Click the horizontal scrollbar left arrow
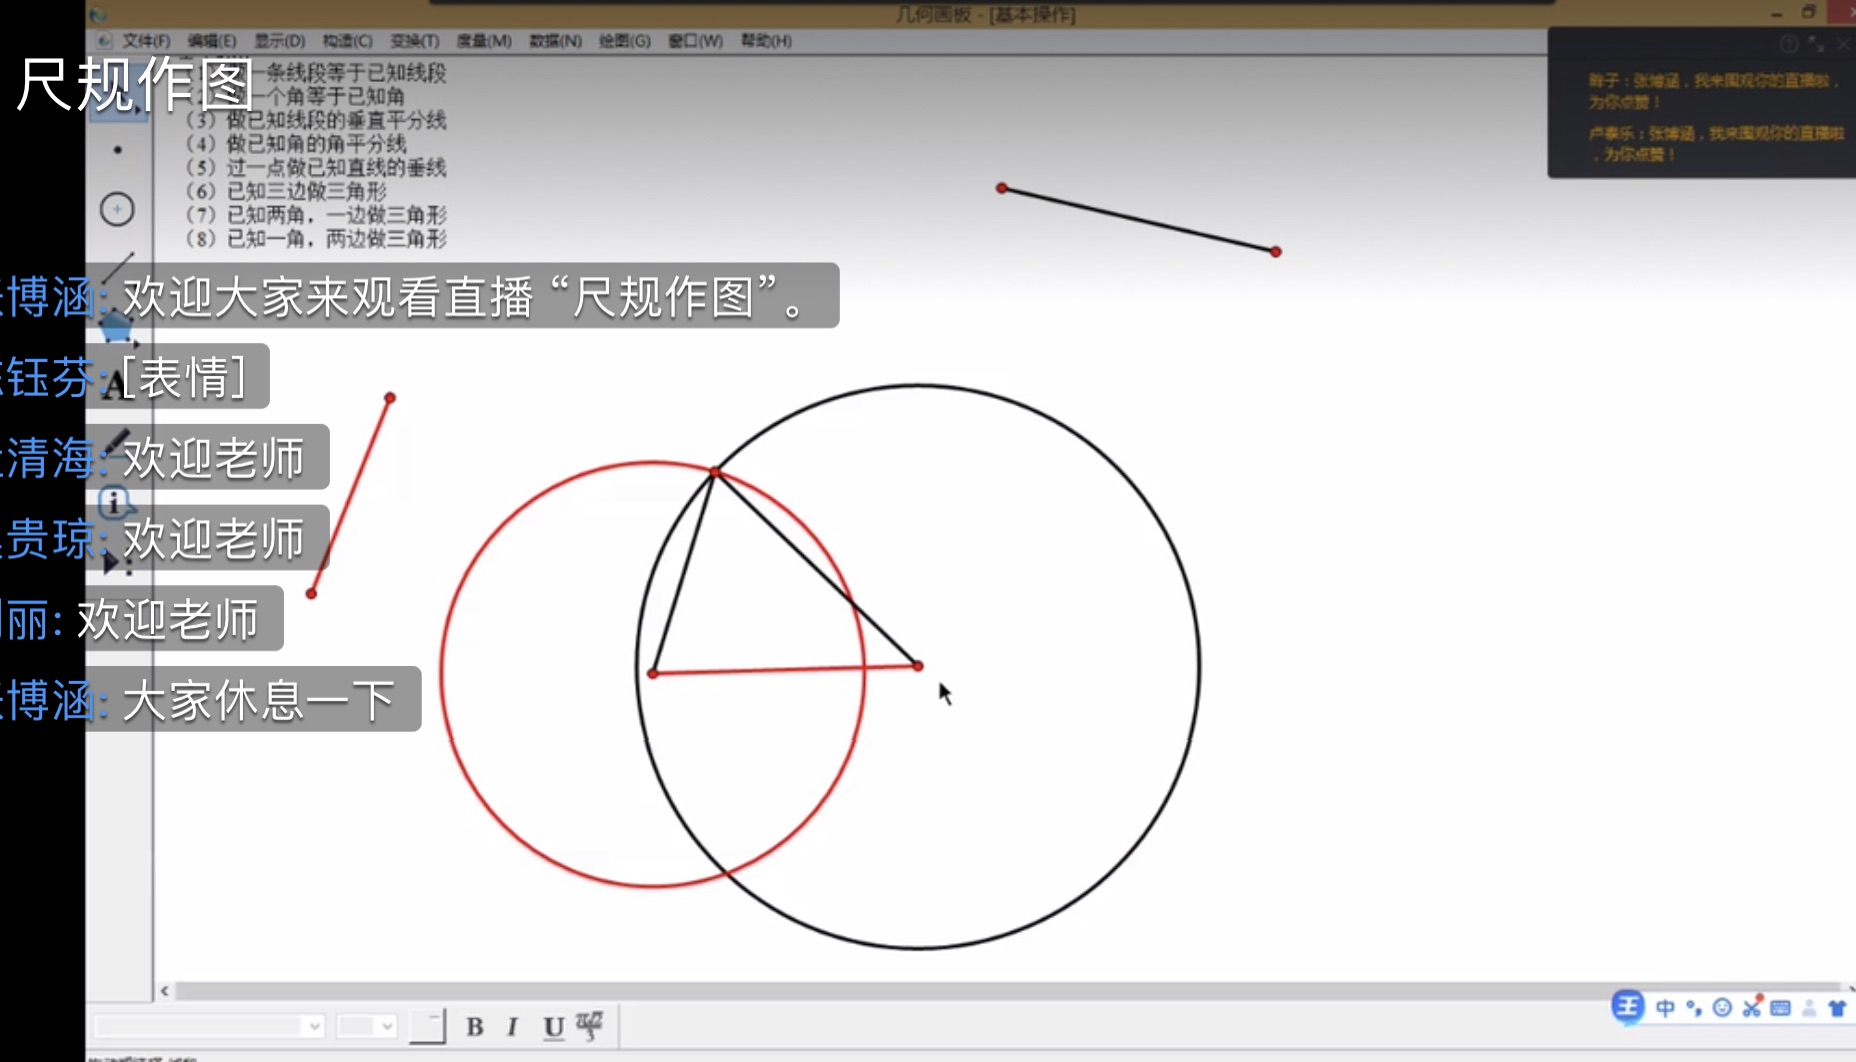The width and height of the screenshot is (1856, 1062). pyautogui.click(x=165, y=991)
